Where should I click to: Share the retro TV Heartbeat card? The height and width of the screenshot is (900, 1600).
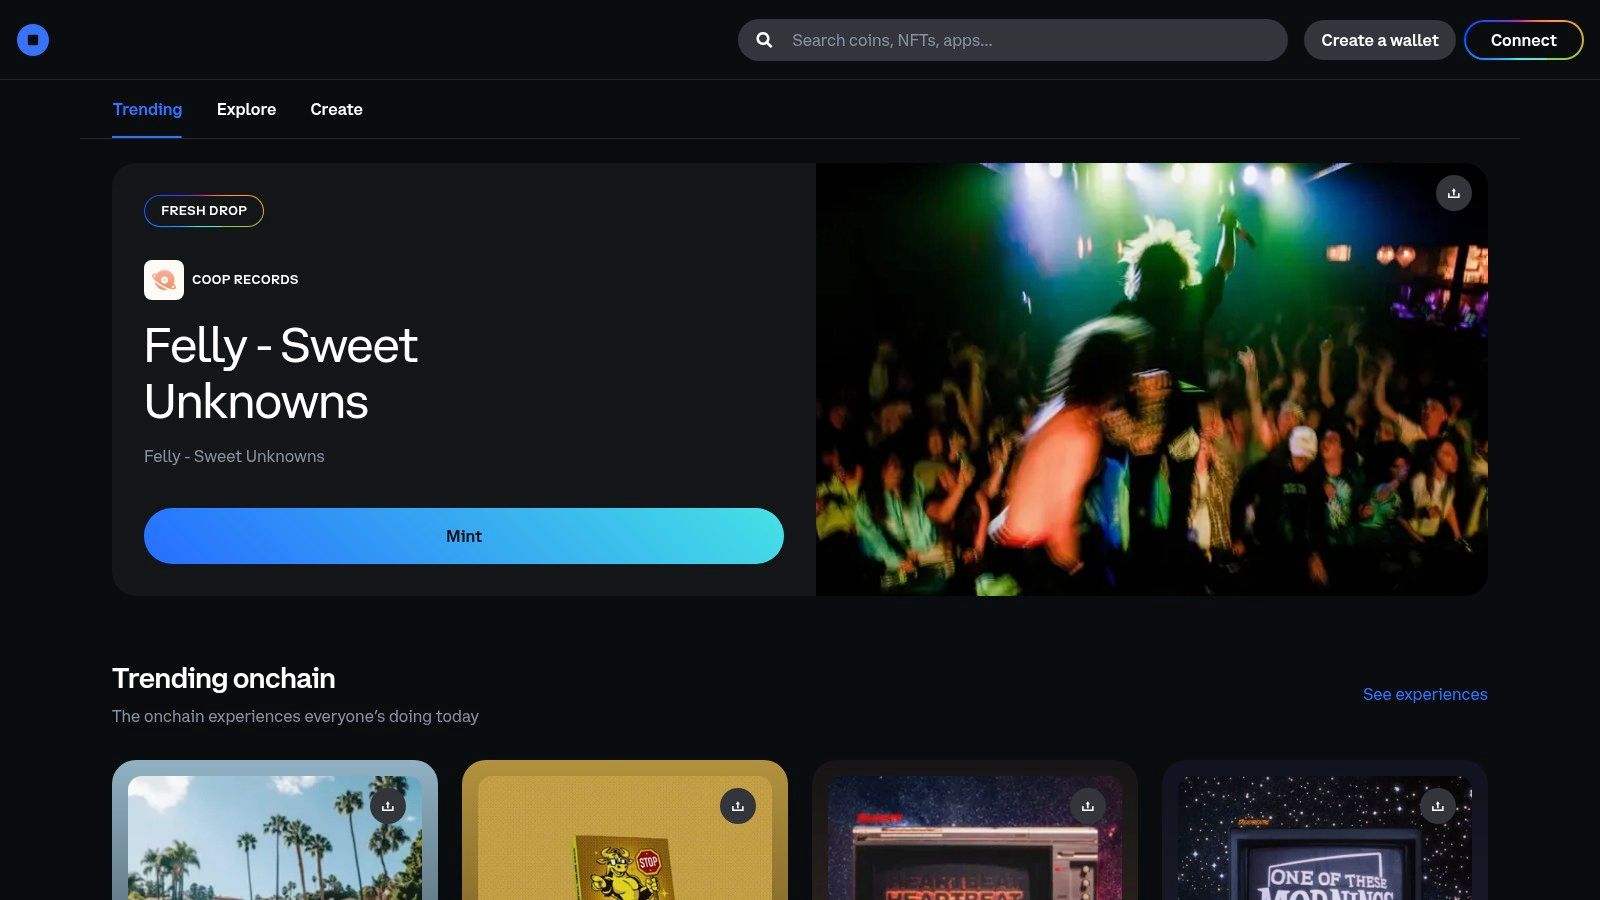pos(1088,806)
